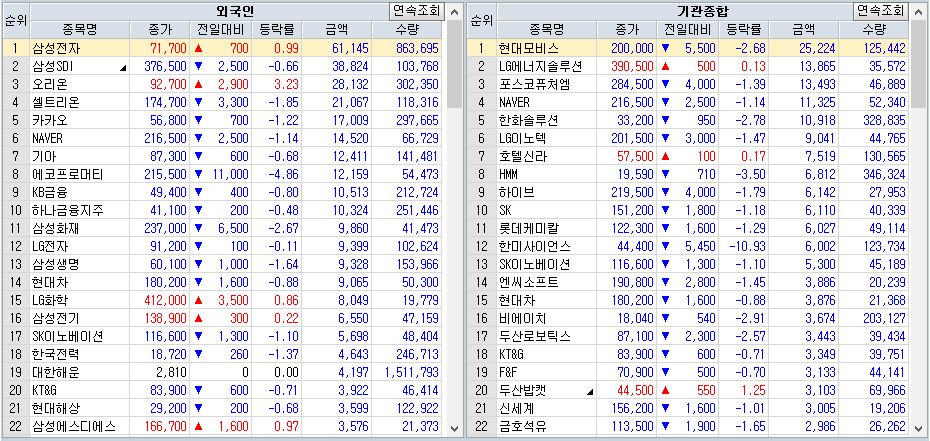
Task: Click 등락률 header in 외국인 table
Action: click(x=276, y=30)
